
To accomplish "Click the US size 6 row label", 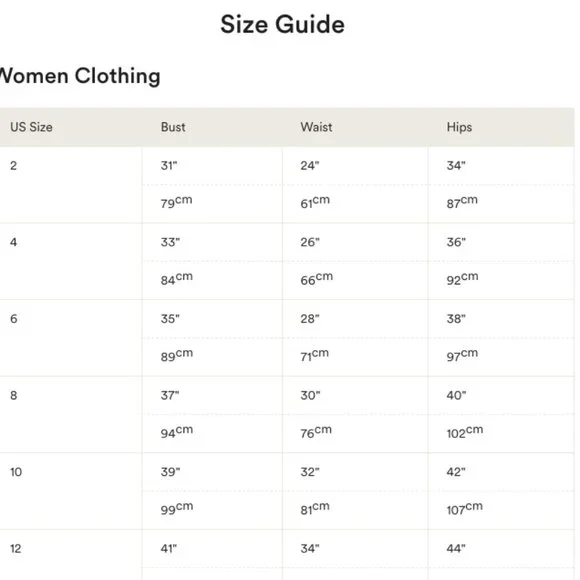I will pos(14,318).
